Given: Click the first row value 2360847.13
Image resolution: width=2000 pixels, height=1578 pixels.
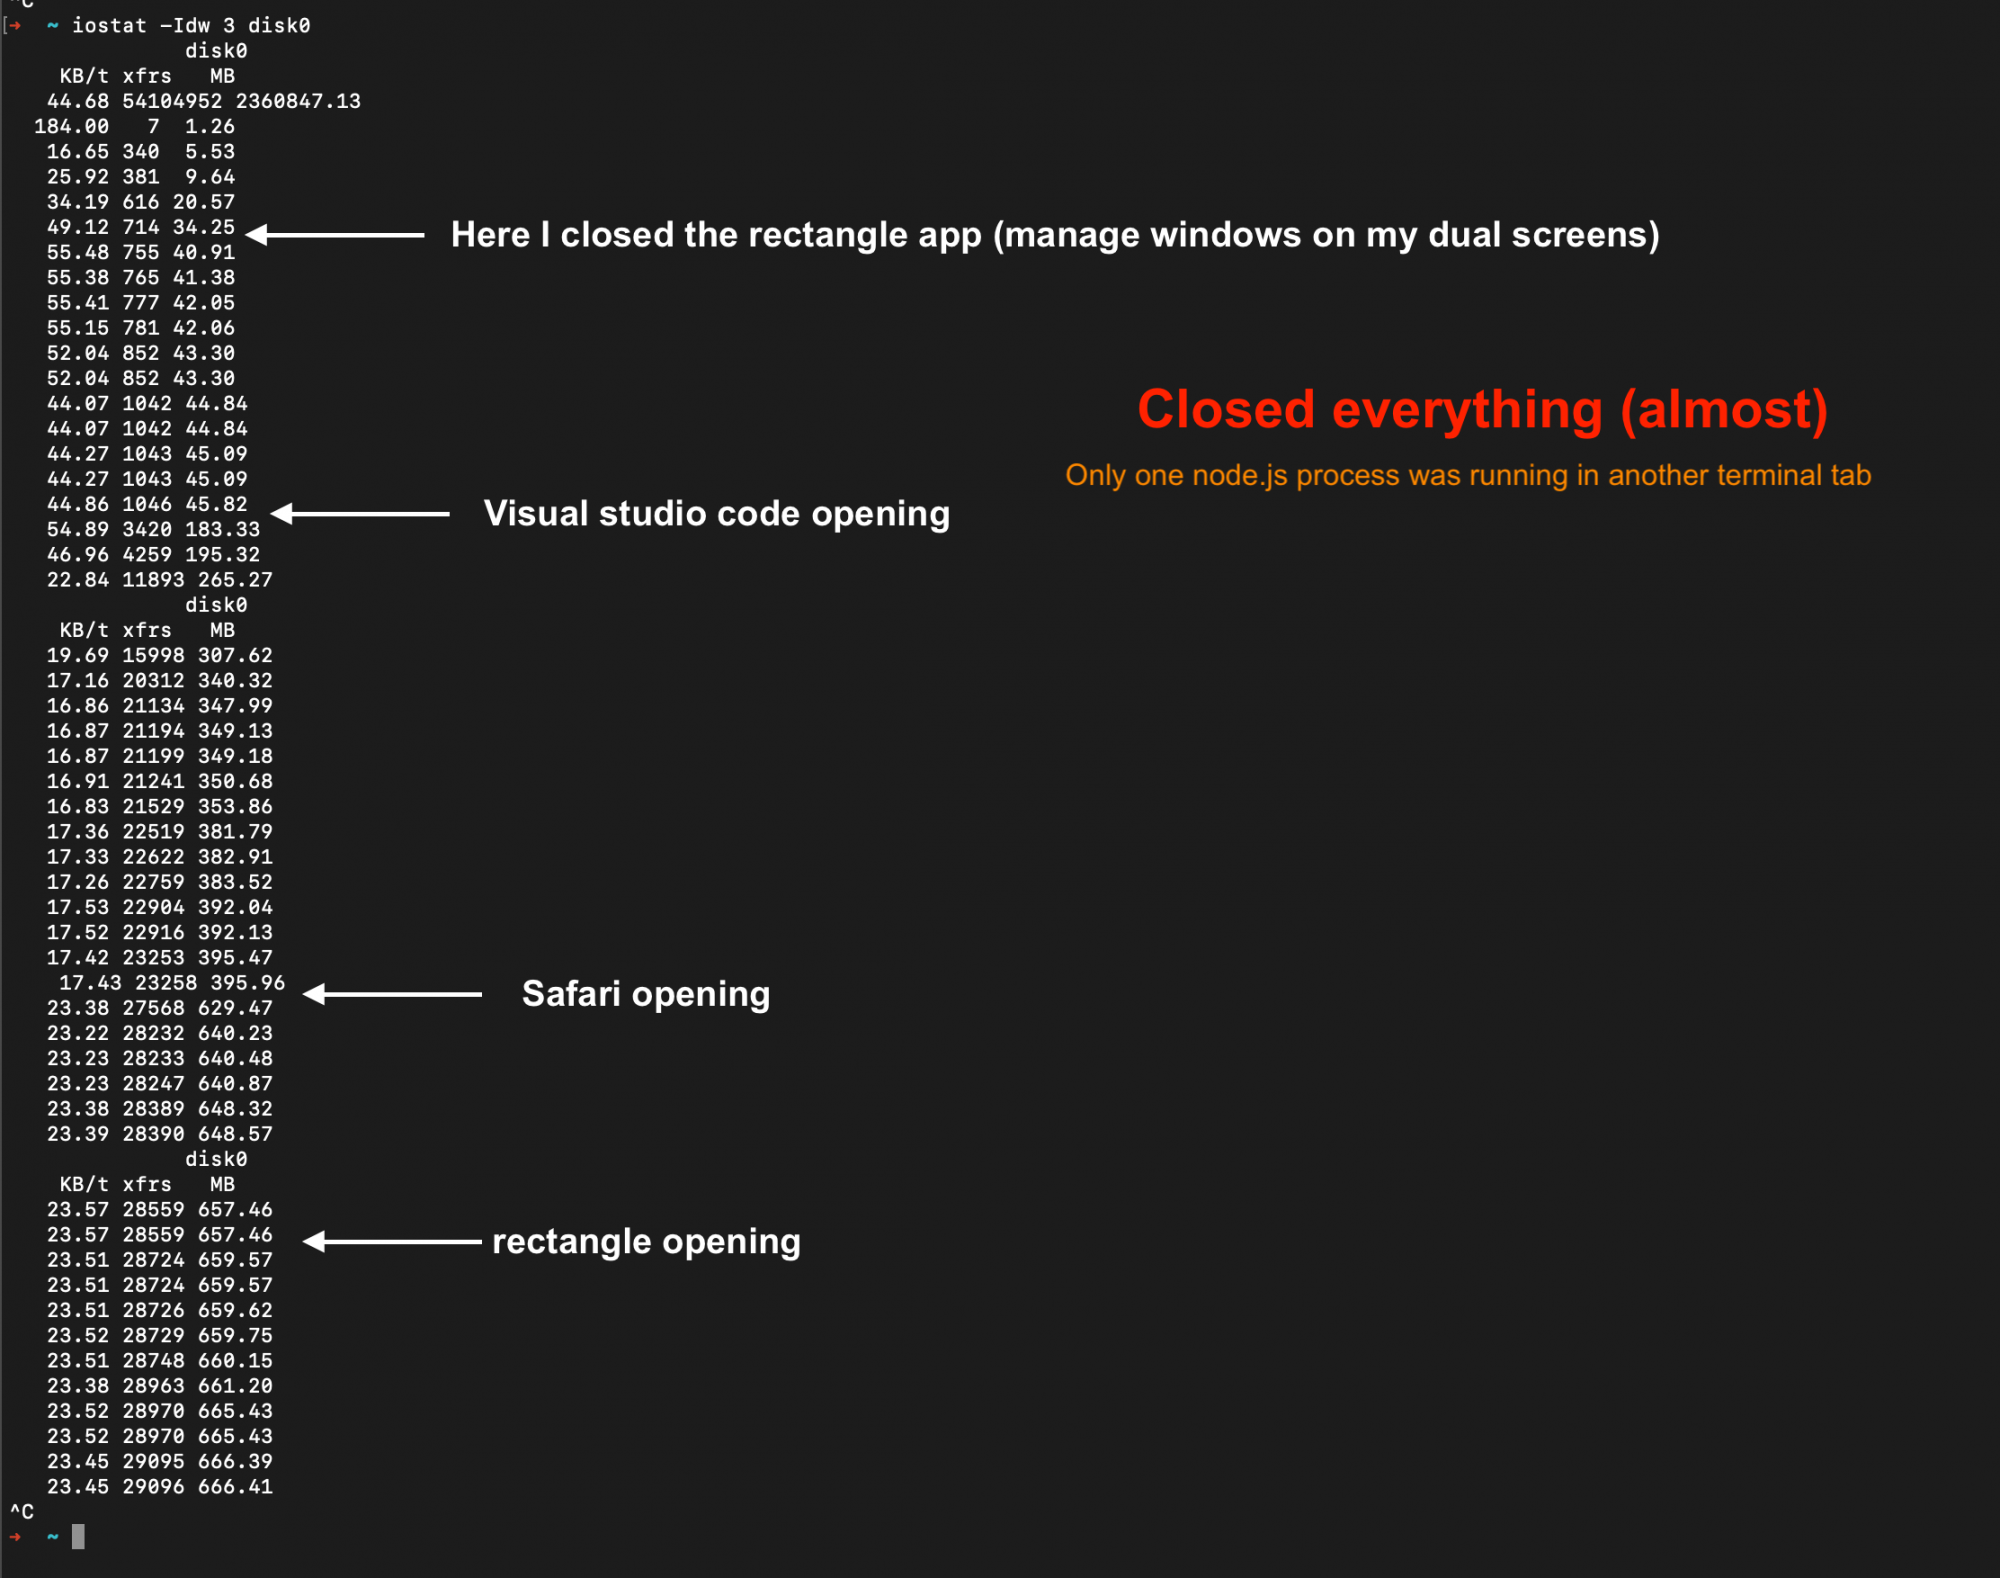Looking at the screenshot, I should tap(298, 101).
